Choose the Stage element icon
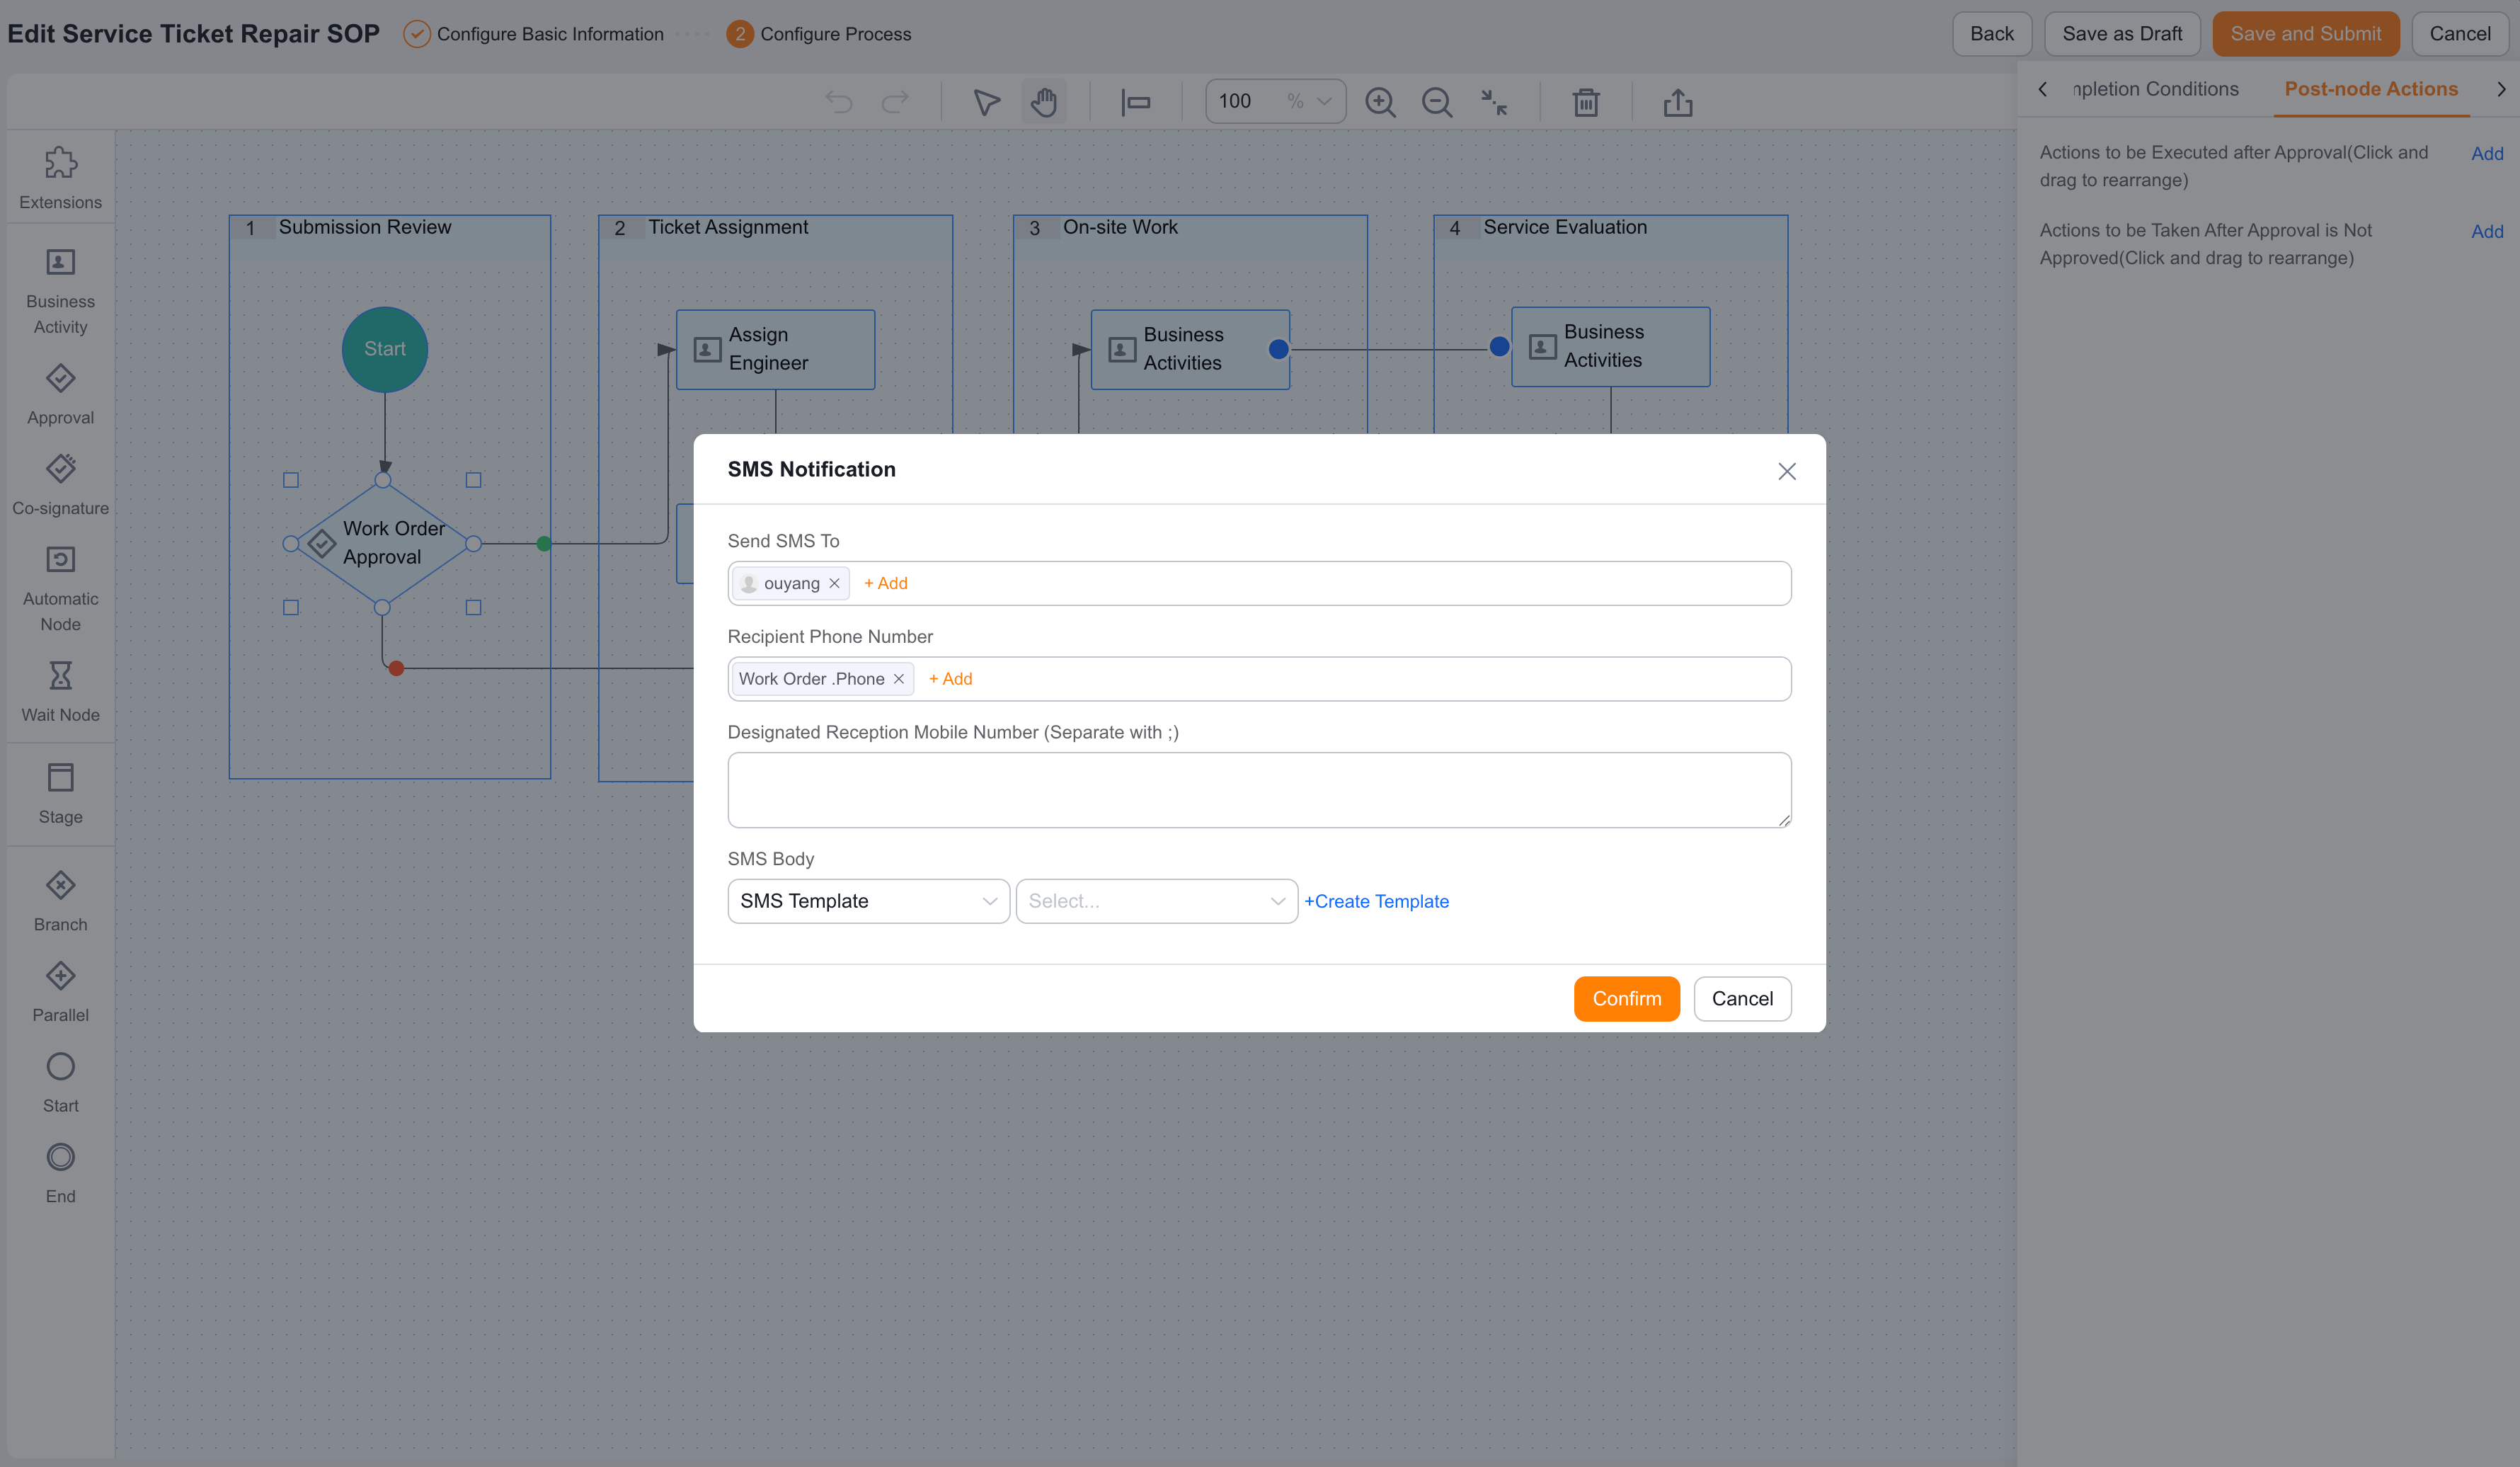 tap(60, 777)
